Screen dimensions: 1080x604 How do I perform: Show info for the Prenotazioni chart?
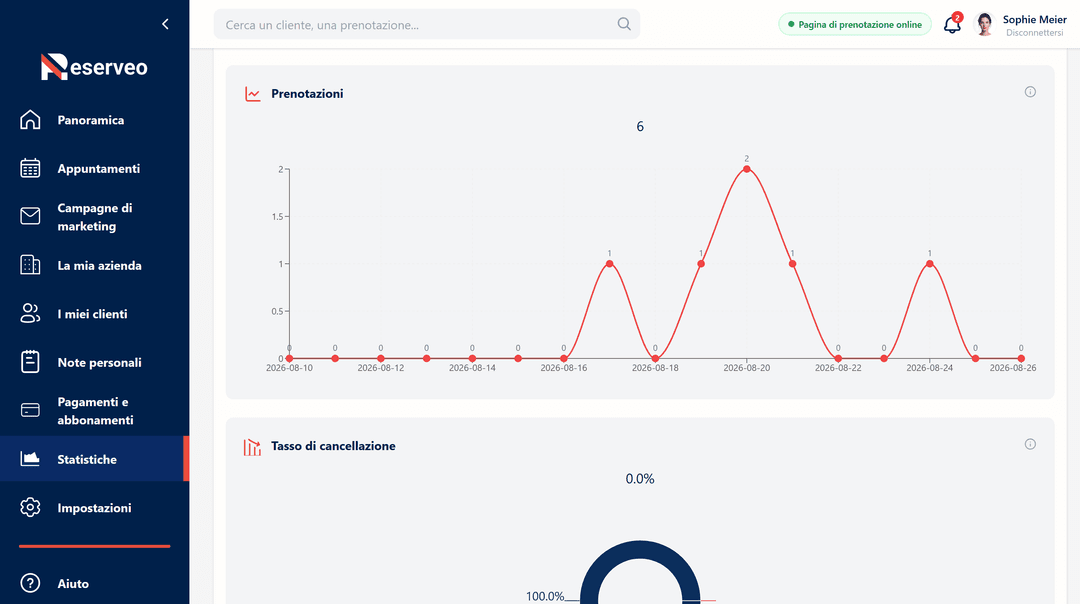pyautogui.click(x=1030, y=92)
